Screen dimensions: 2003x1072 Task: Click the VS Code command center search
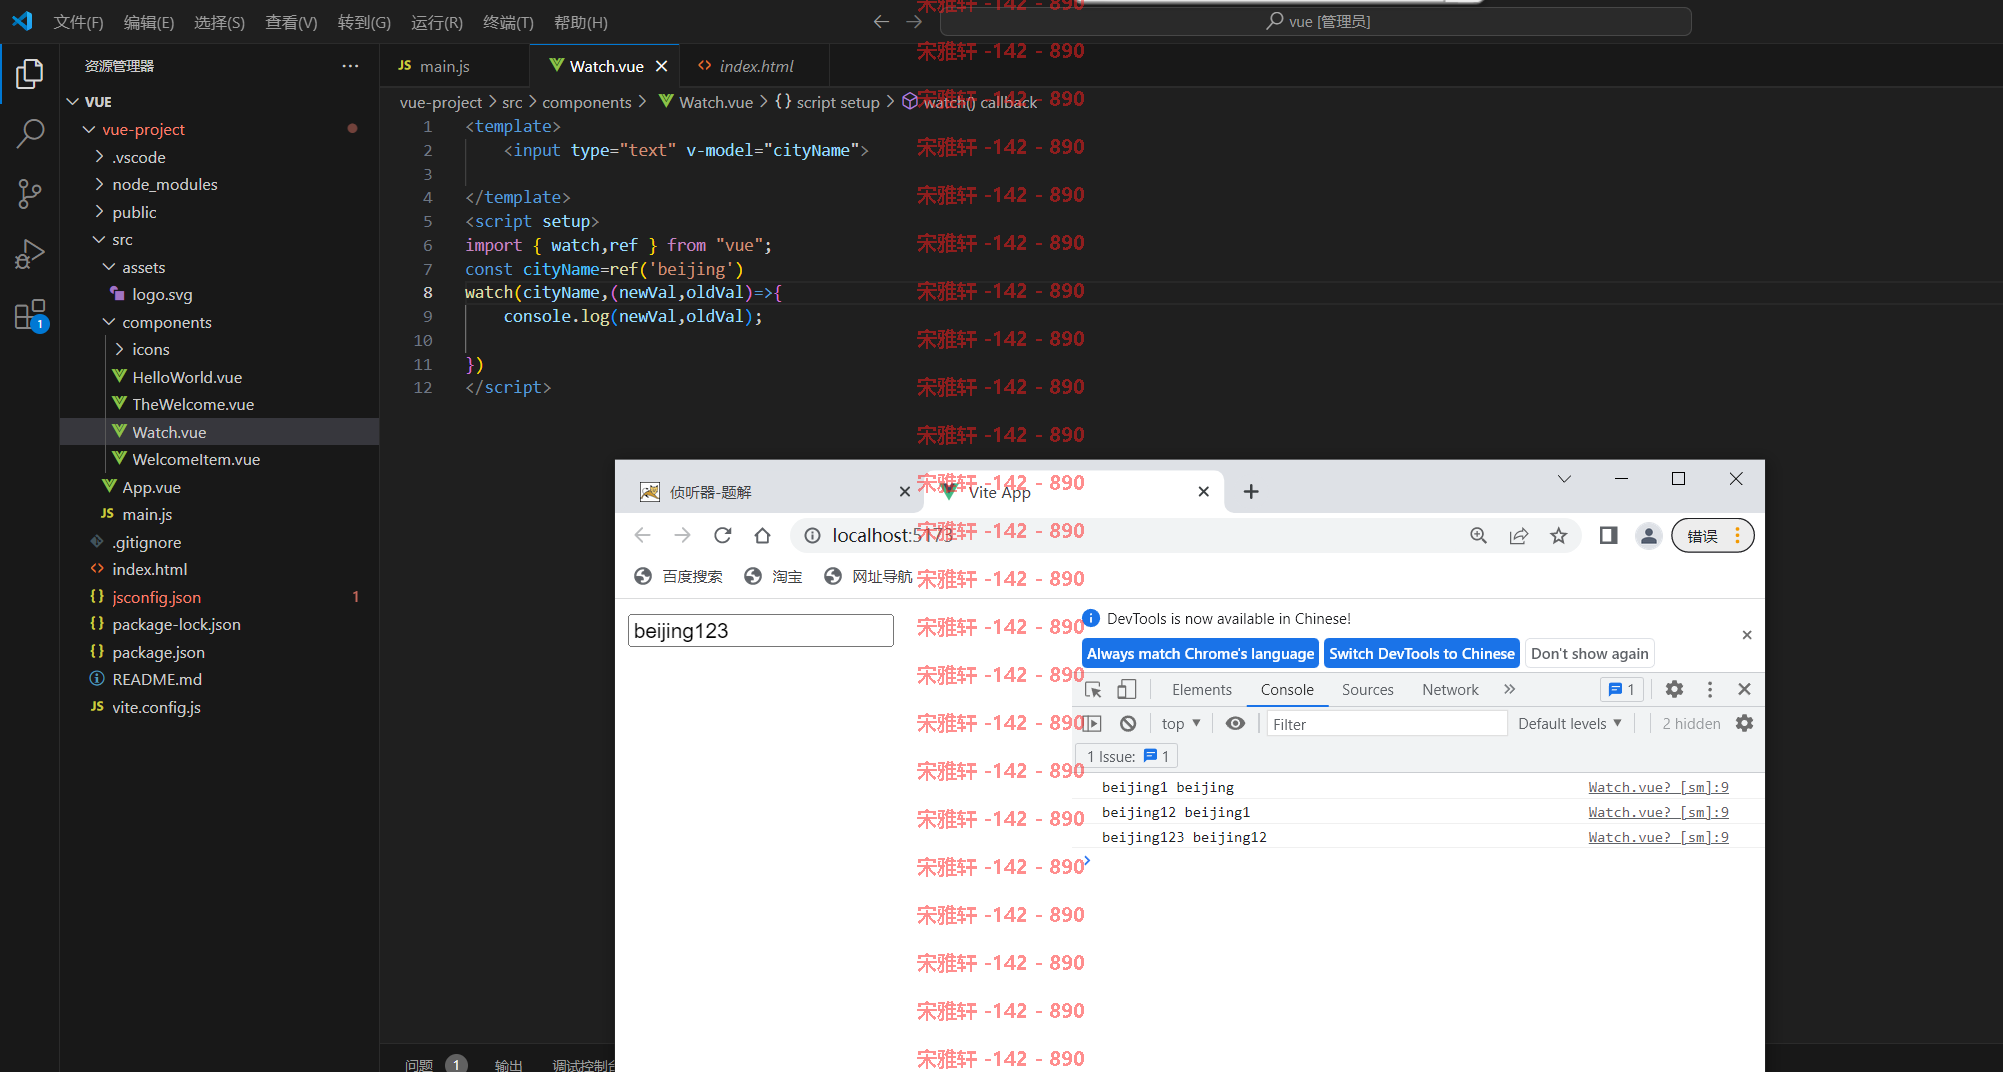[1316, 21]
